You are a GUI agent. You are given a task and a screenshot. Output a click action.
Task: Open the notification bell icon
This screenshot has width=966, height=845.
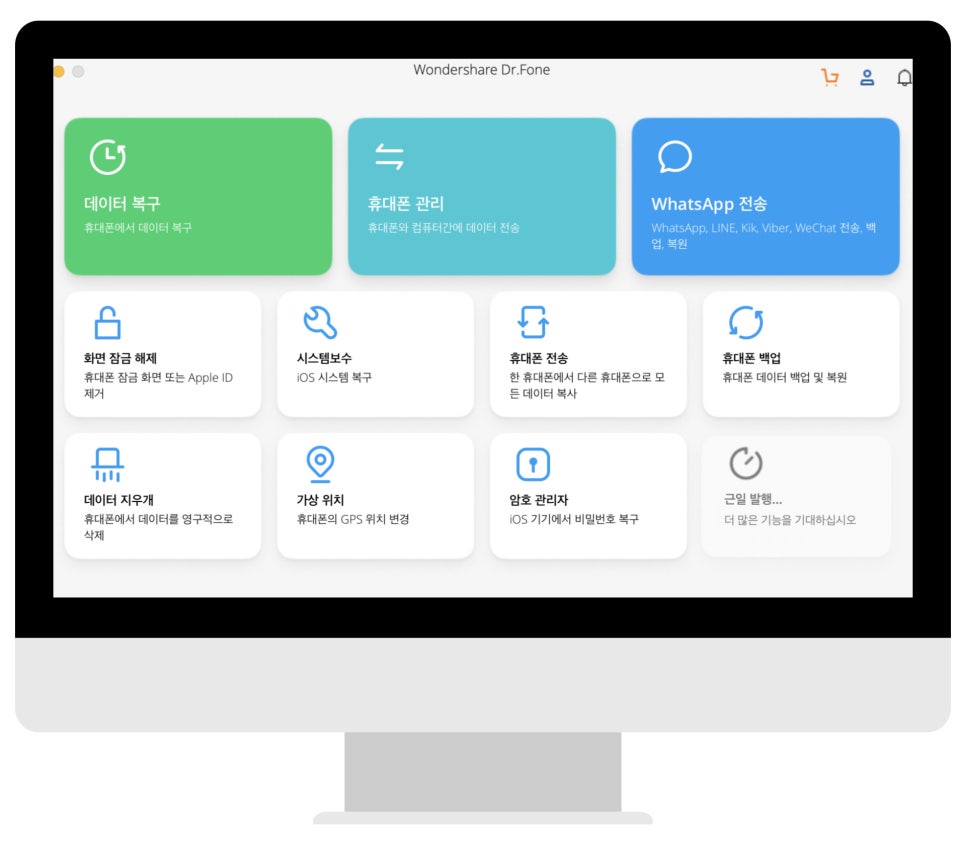pyautogui.click(x=904, y=78)
